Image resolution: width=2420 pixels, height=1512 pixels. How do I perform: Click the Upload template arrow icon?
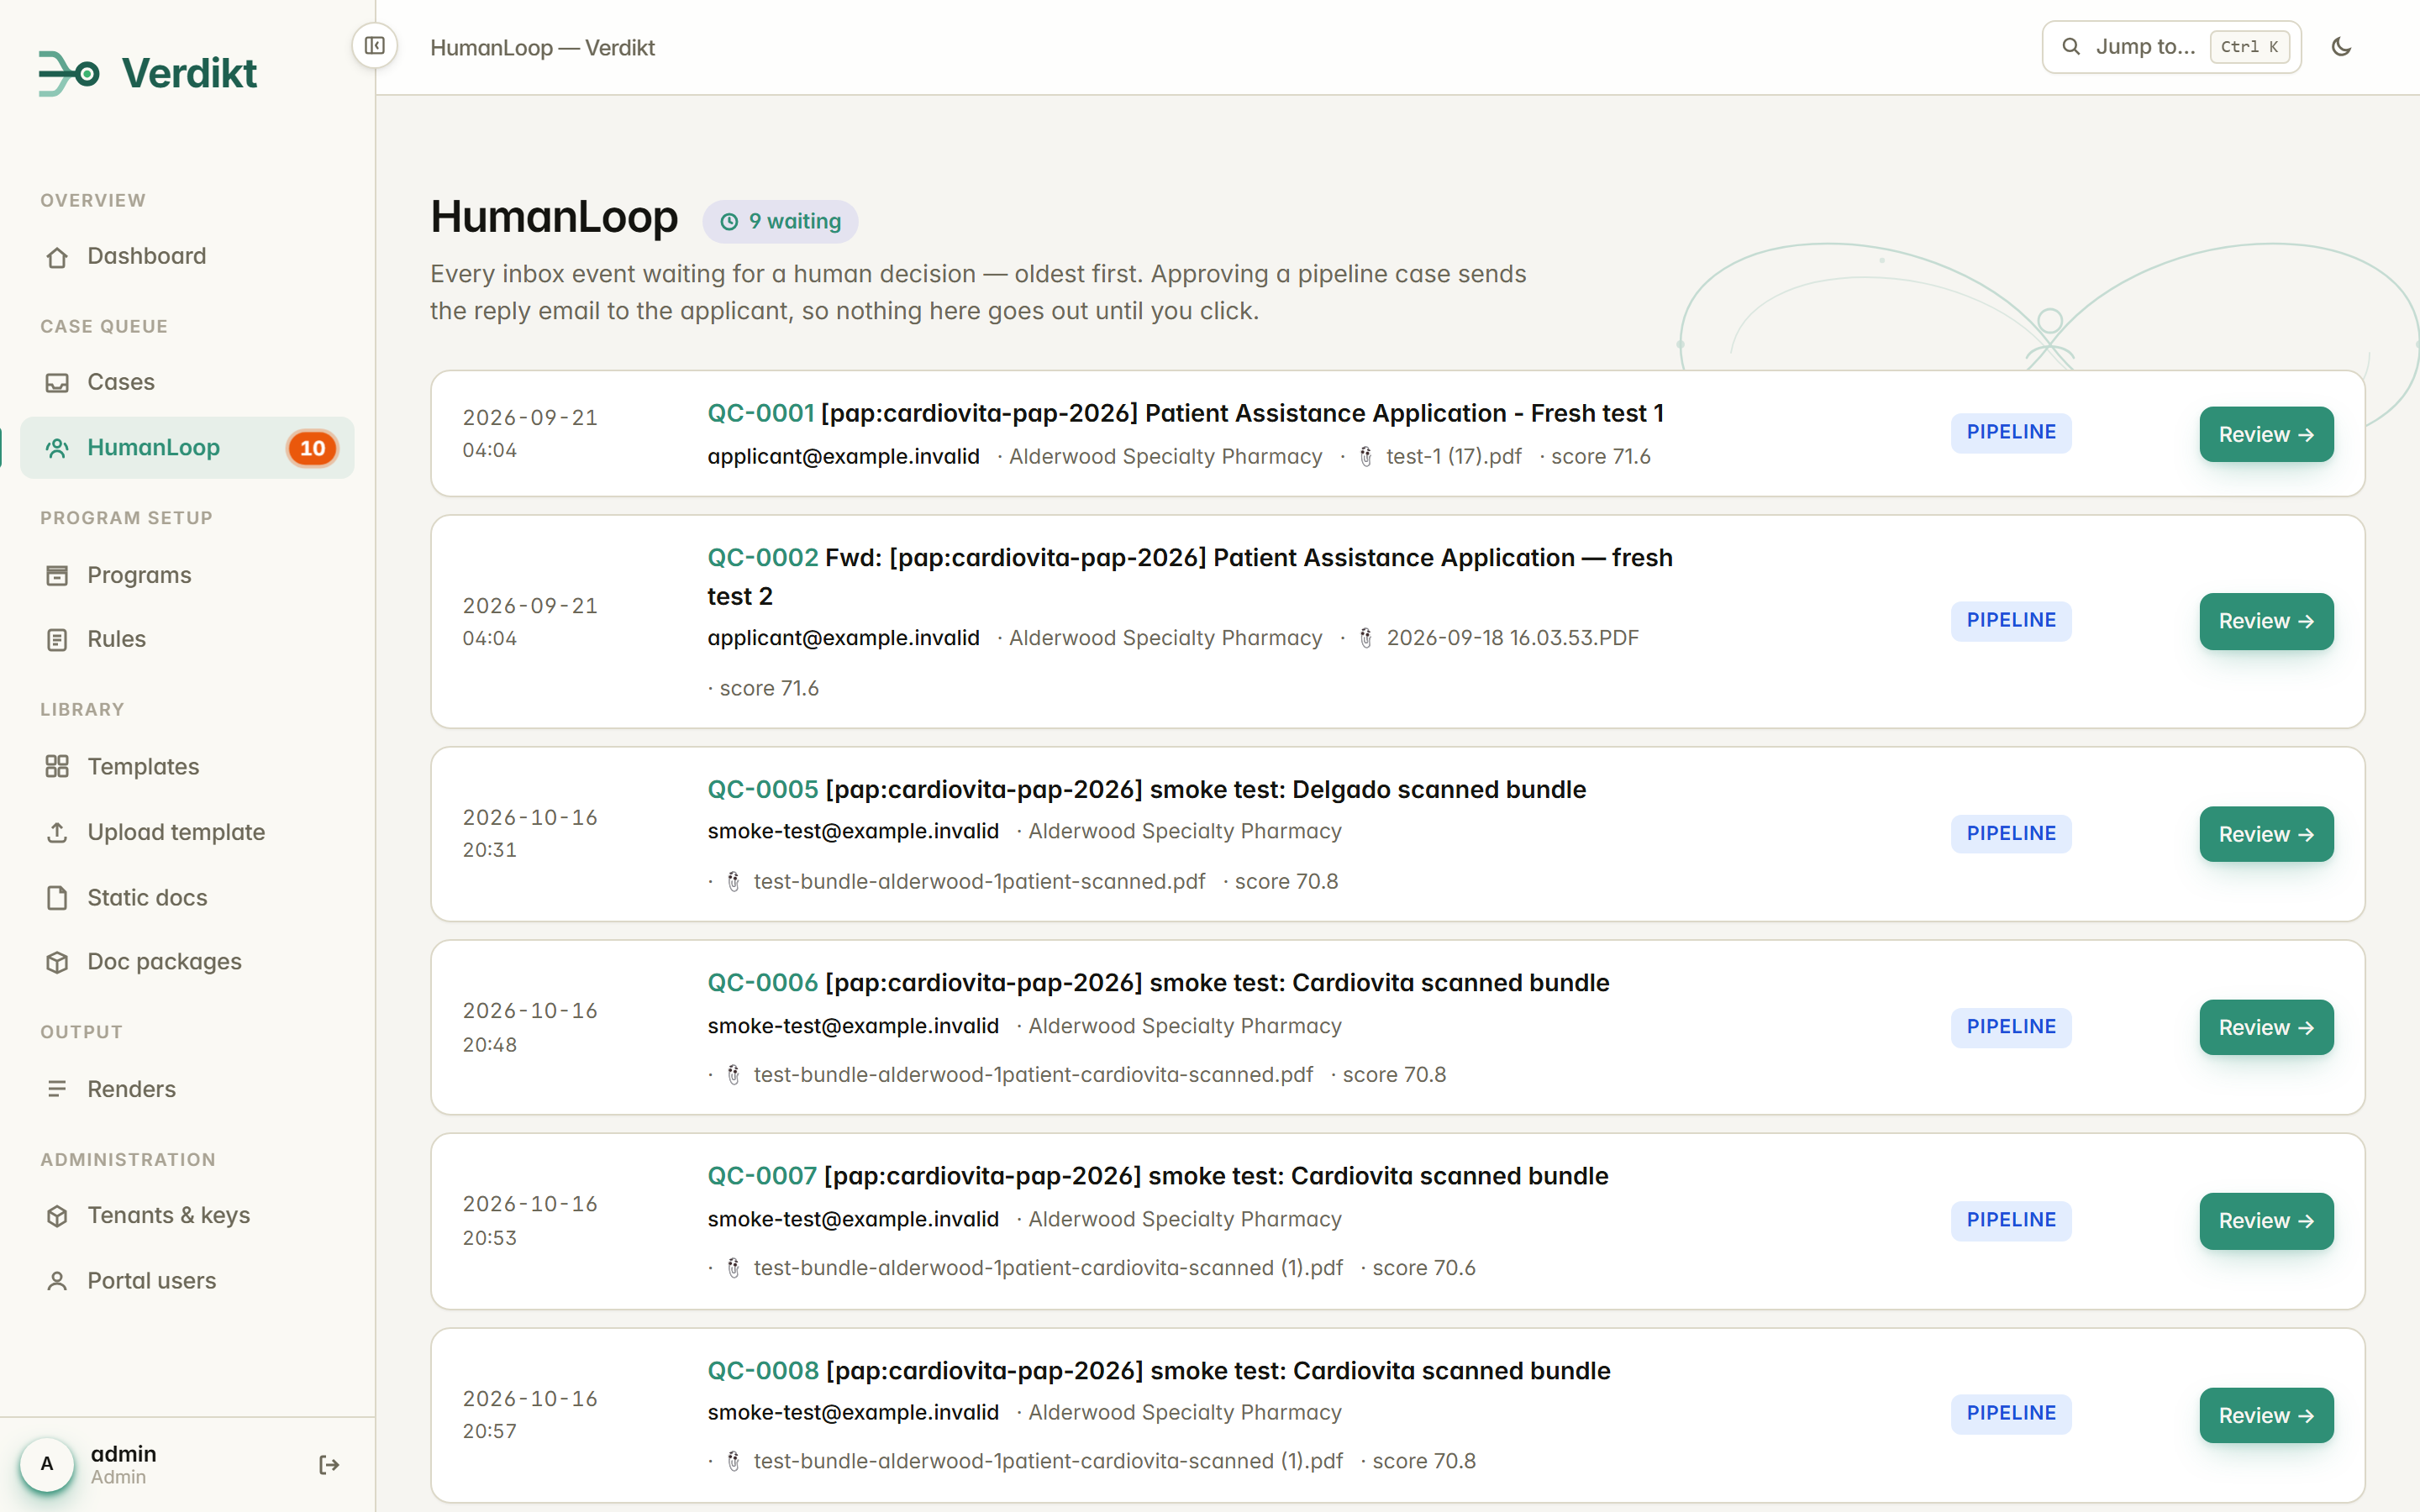click(x=57, y=833)
